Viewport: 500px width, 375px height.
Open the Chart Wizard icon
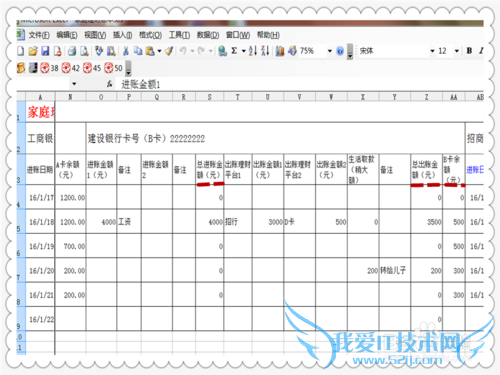click(280, 51)
